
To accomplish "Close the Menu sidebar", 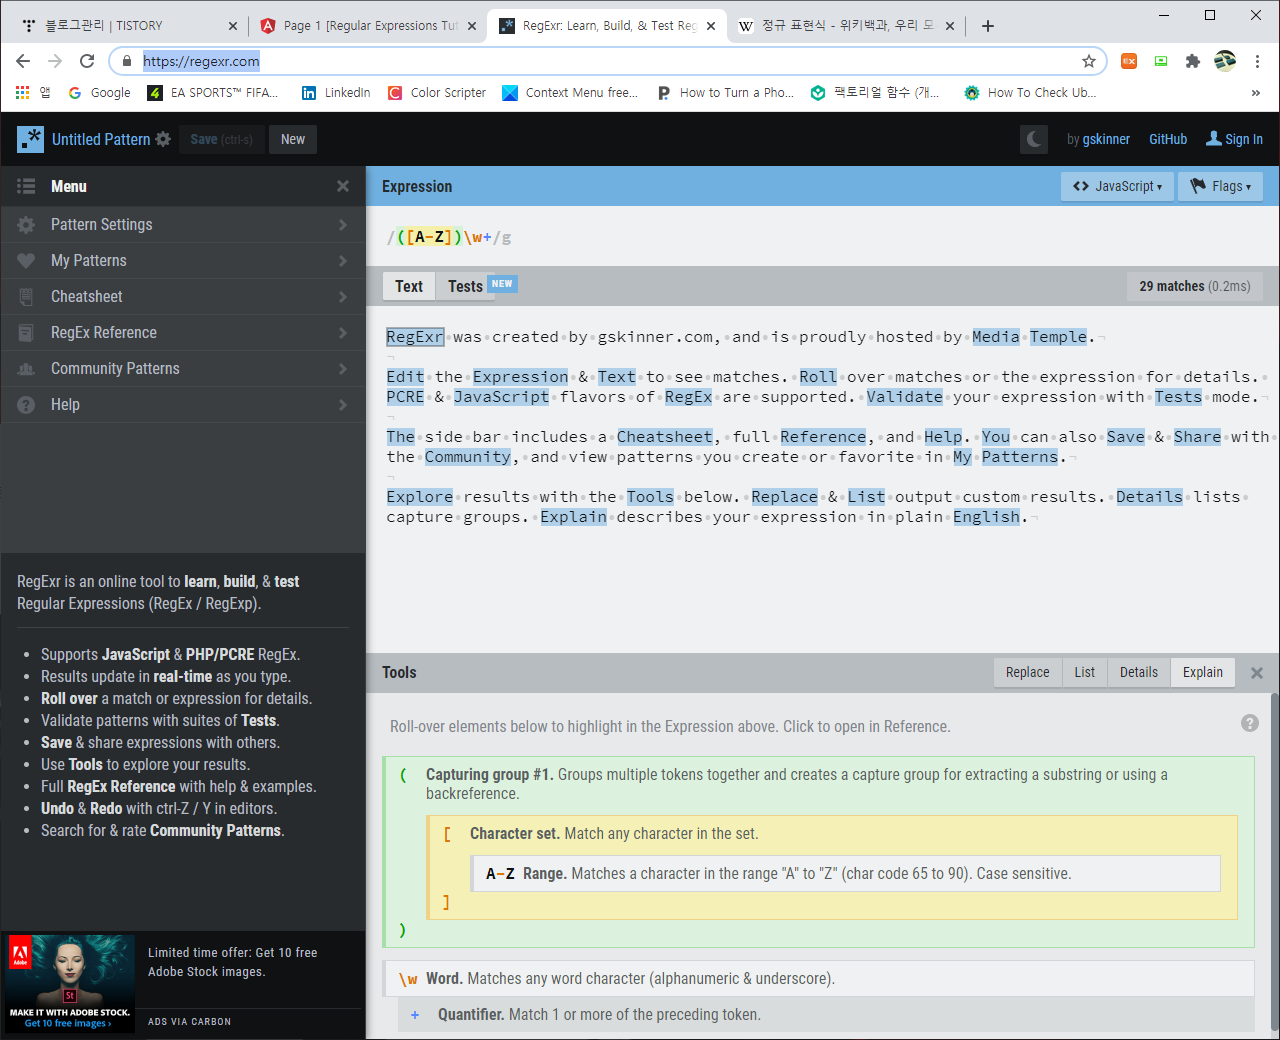I will pyautogui.click(x=343, y=186).
